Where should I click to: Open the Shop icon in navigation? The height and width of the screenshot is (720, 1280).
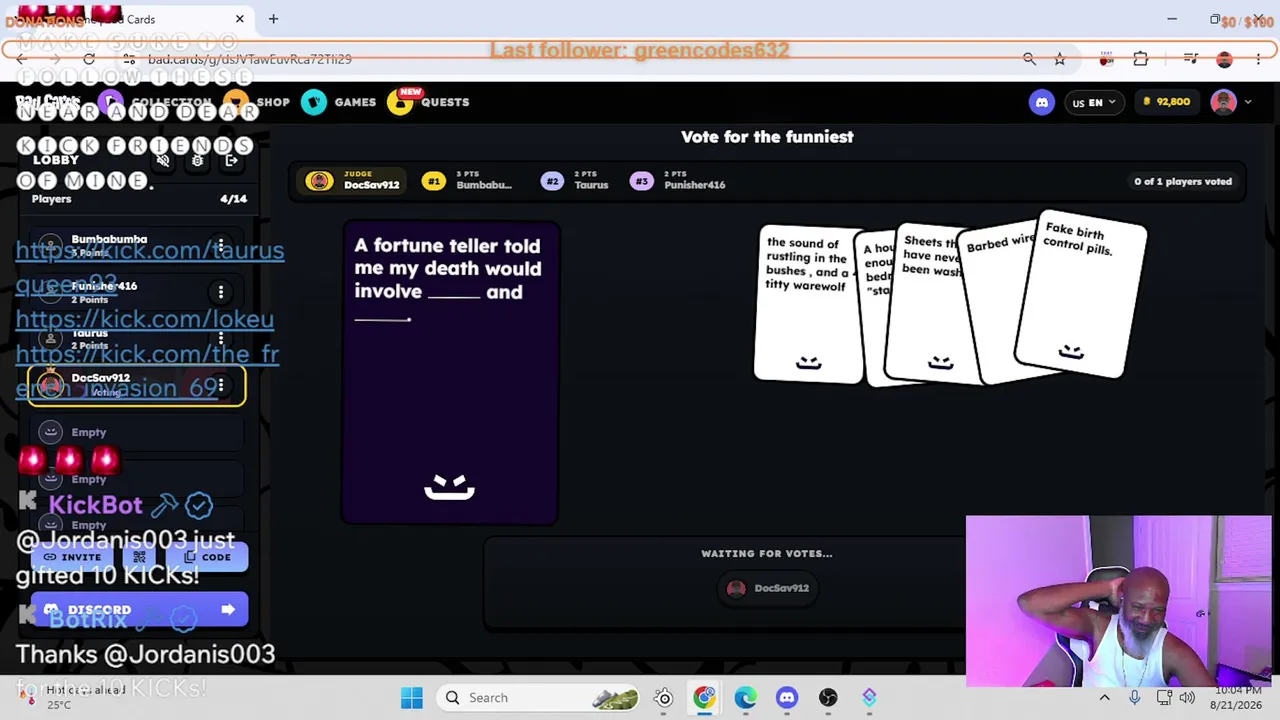236,102
